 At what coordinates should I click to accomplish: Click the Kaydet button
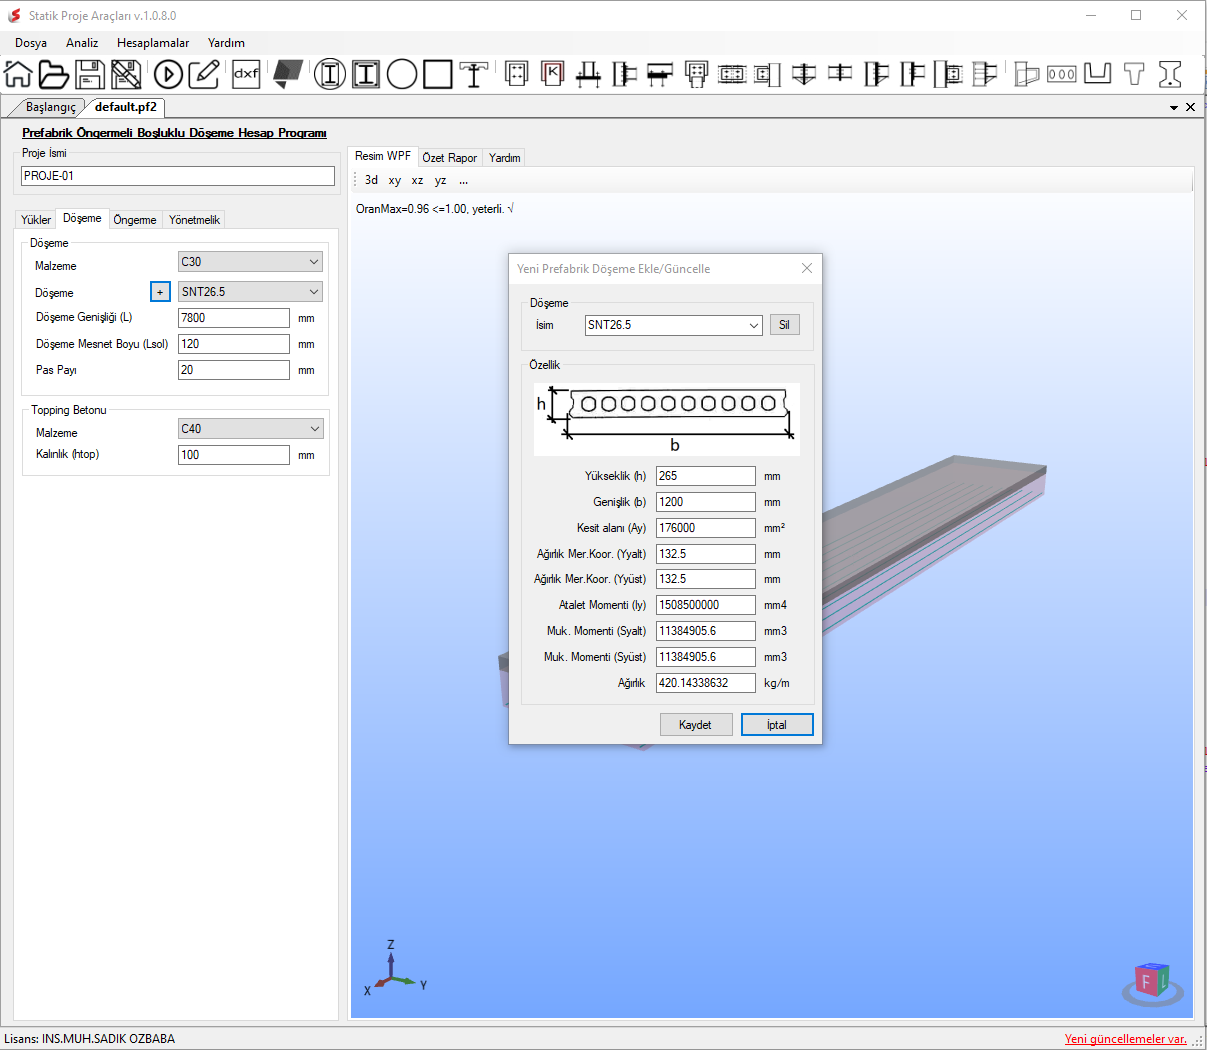[x=696, y=725]
